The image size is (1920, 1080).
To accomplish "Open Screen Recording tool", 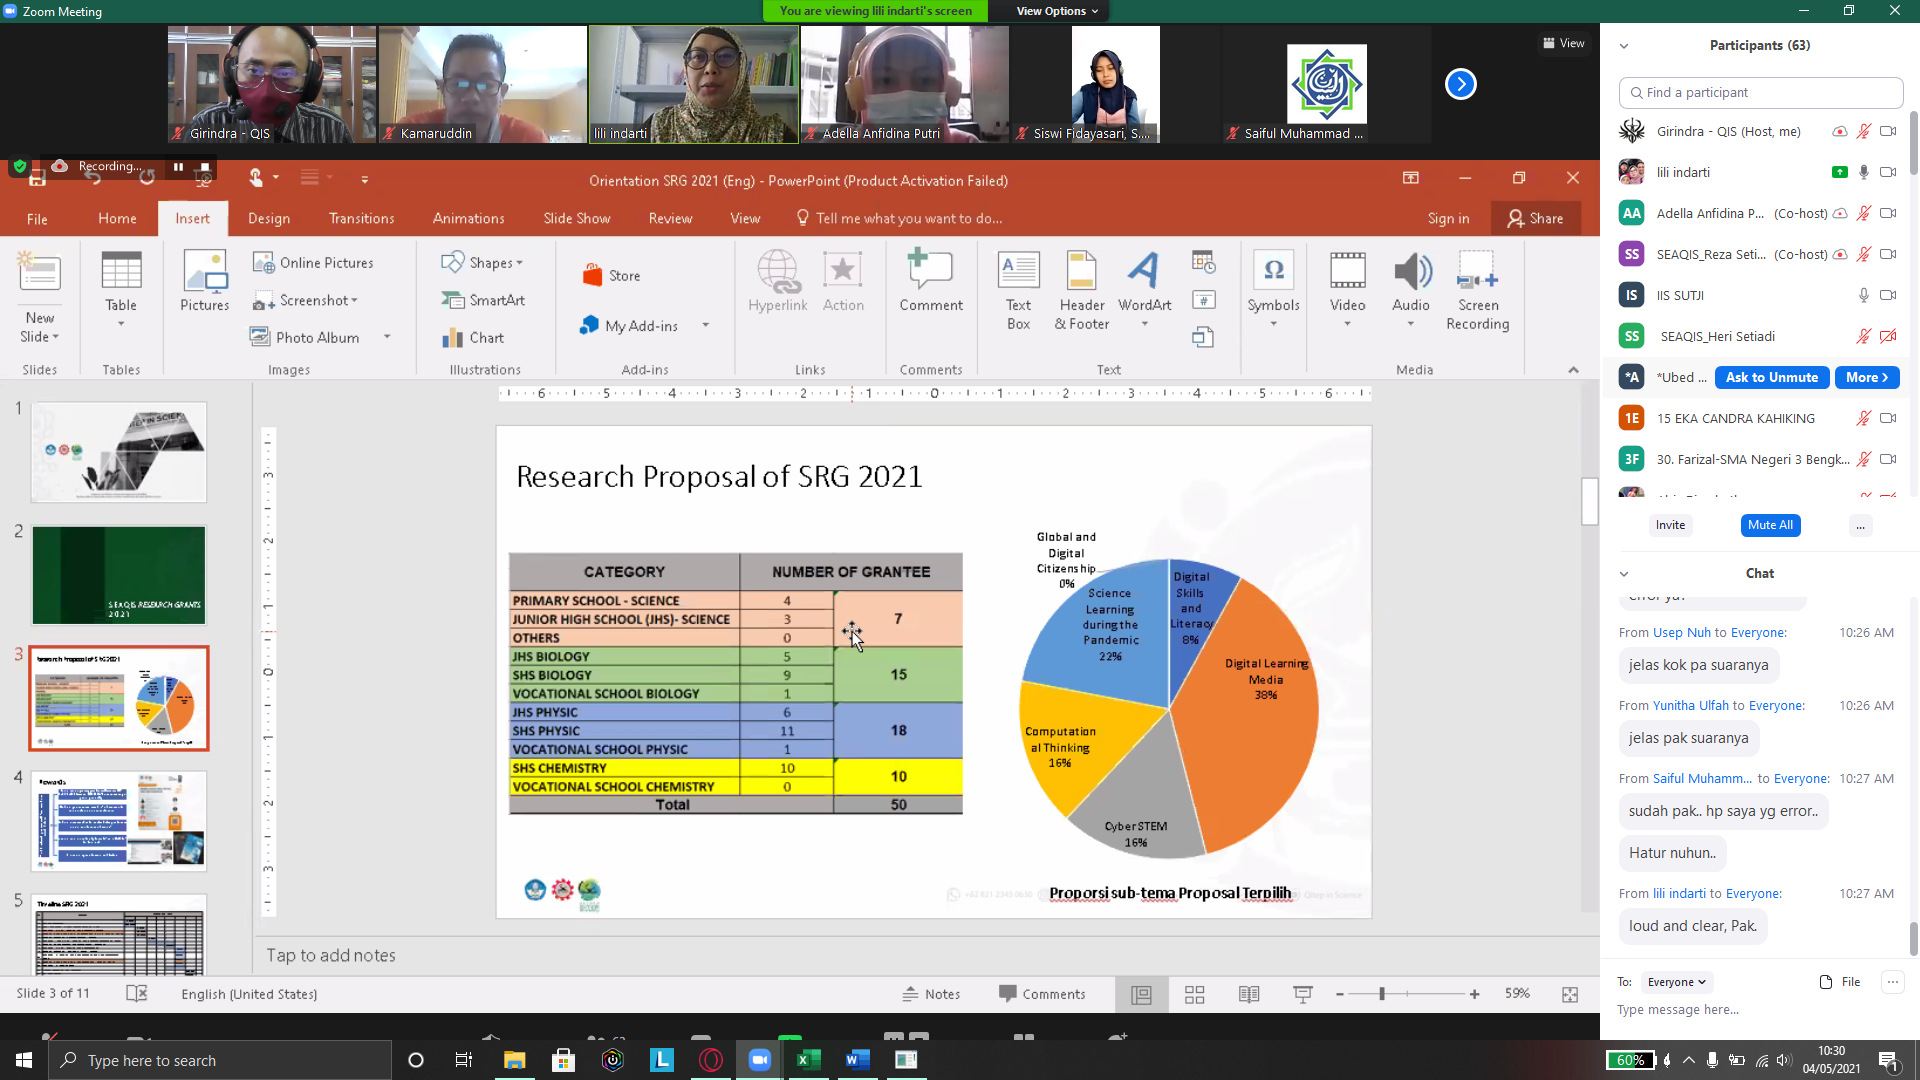I will (1477, 288).
